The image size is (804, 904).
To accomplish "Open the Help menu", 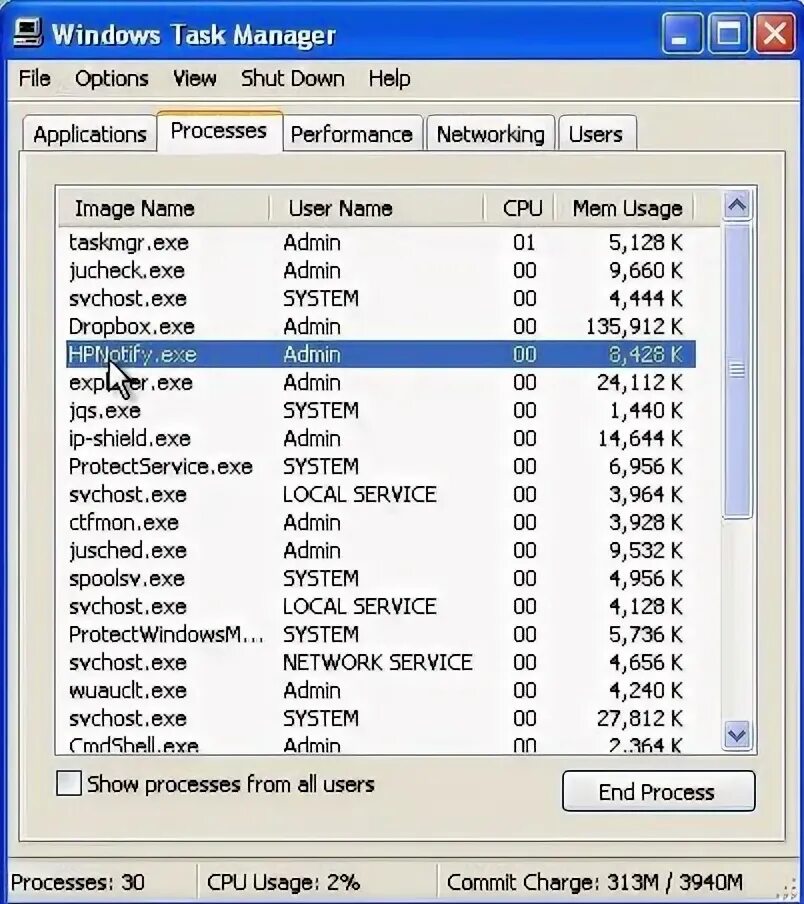I will [390, 78].
